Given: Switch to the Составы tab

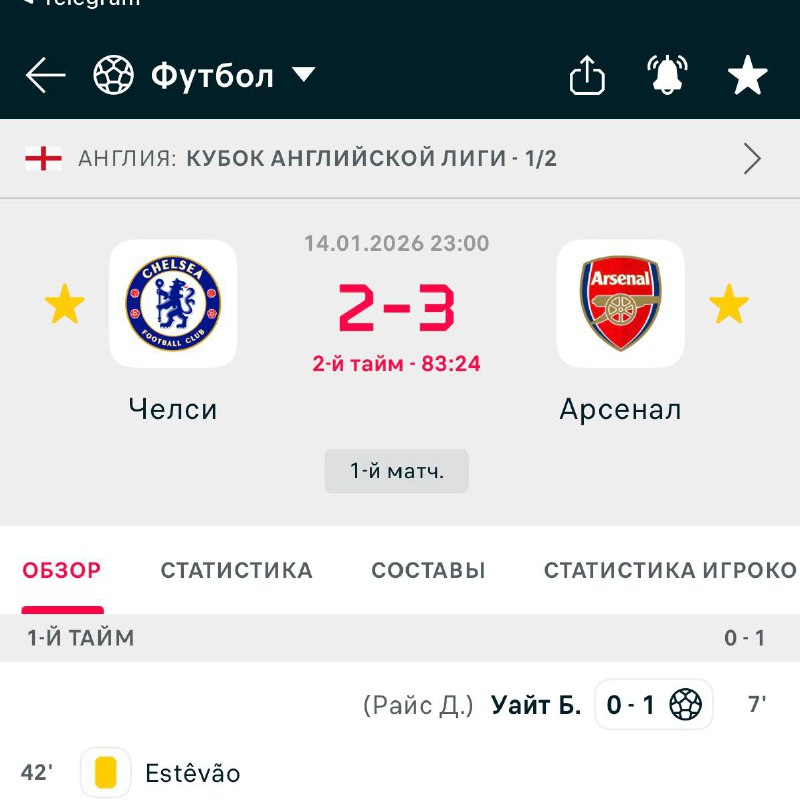Looking at the screenshot, I should 428,571.
